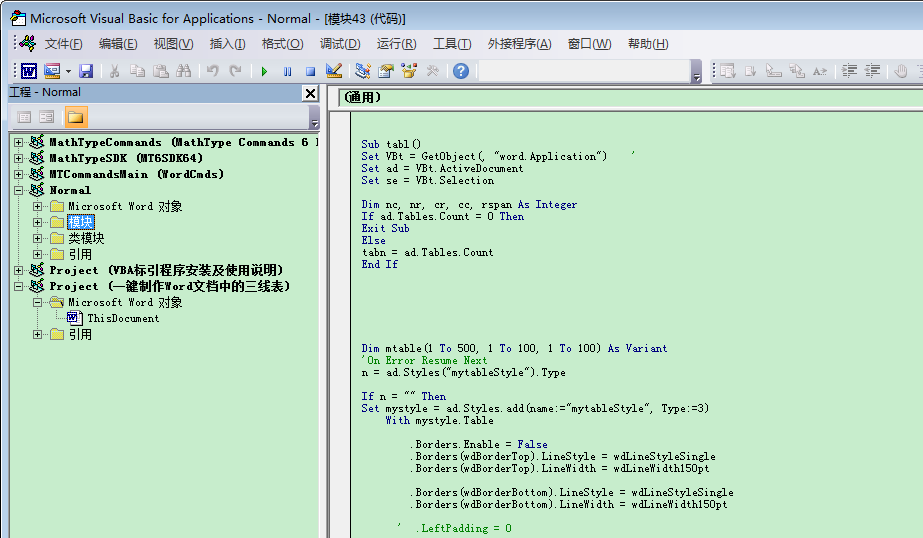Viewport: 923px width, 538px height.
Task: Open the 插入(I) menu
Action: pos(227,44)
